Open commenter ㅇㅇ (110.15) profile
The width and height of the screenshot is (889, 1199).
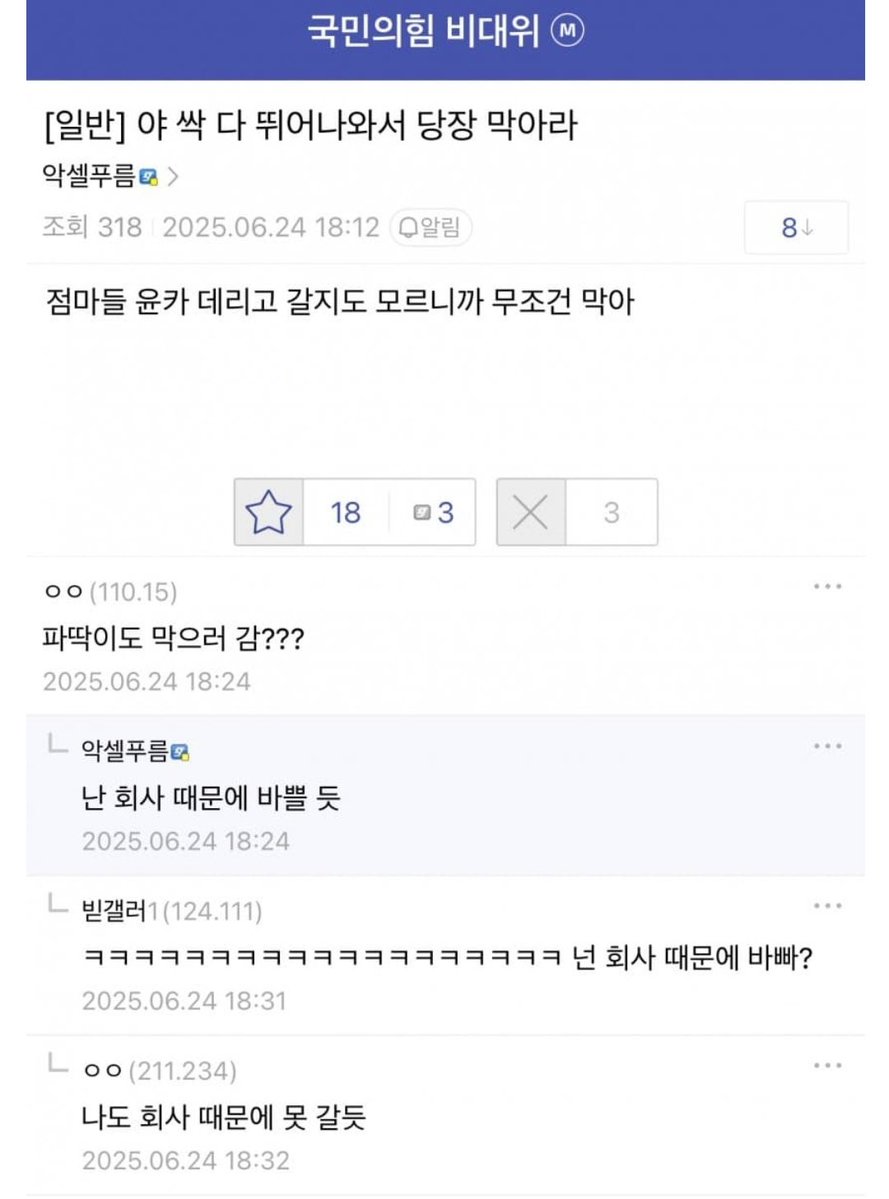[x=111, y=592]
